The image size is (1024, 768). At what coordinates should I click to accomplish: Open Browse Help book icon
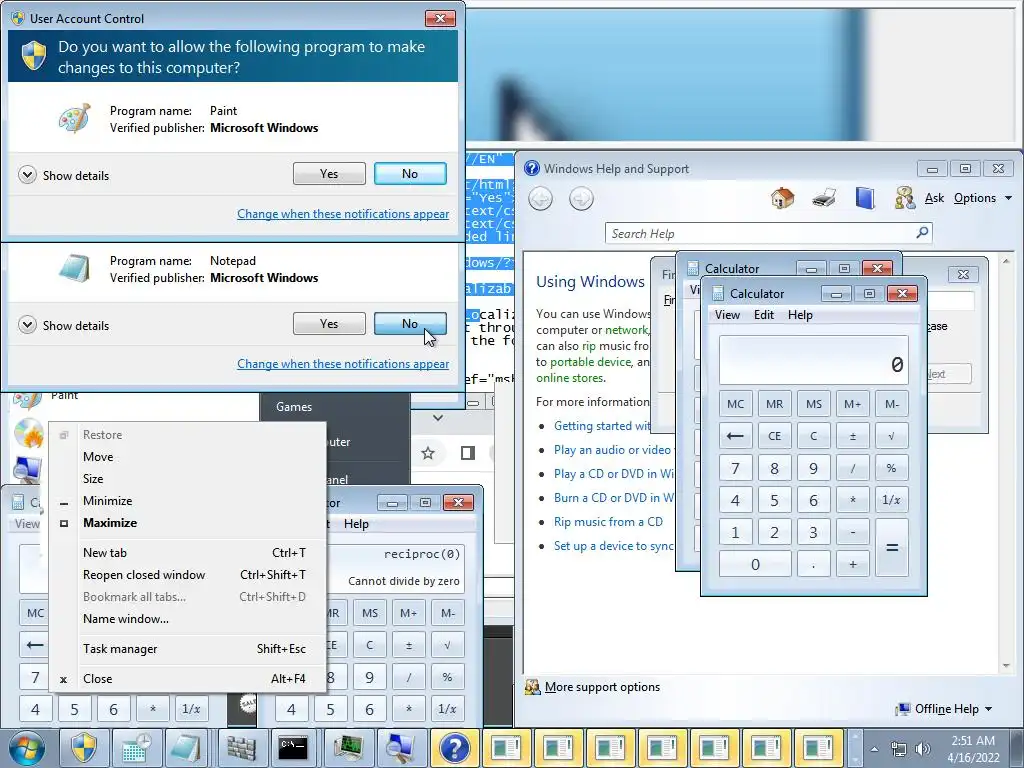click(x=865, y=198)
